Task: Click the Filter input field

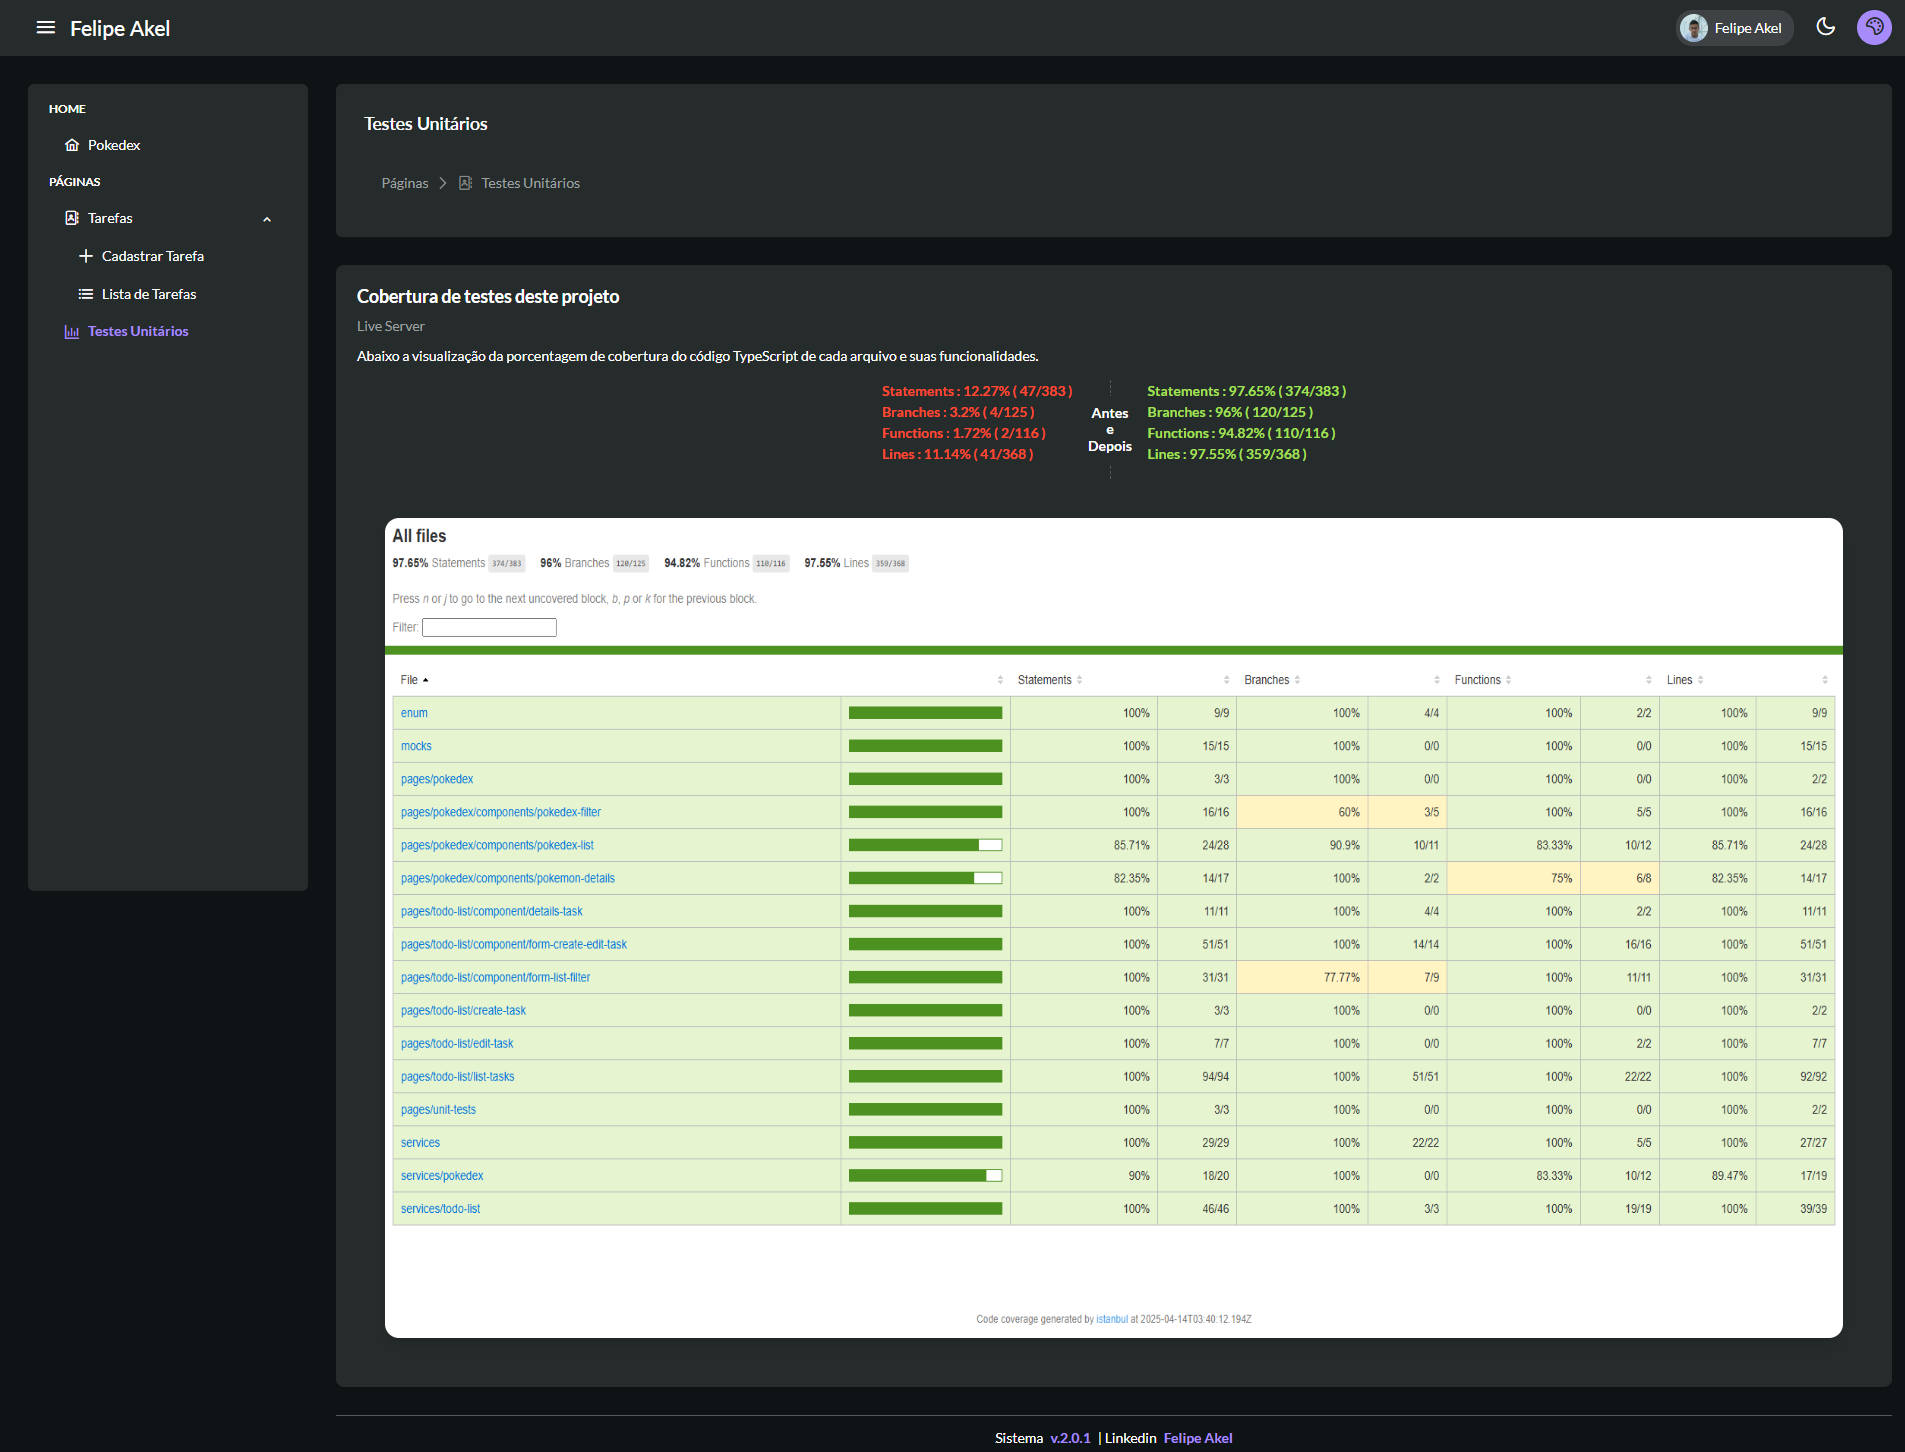Action: tap(489, 627)
